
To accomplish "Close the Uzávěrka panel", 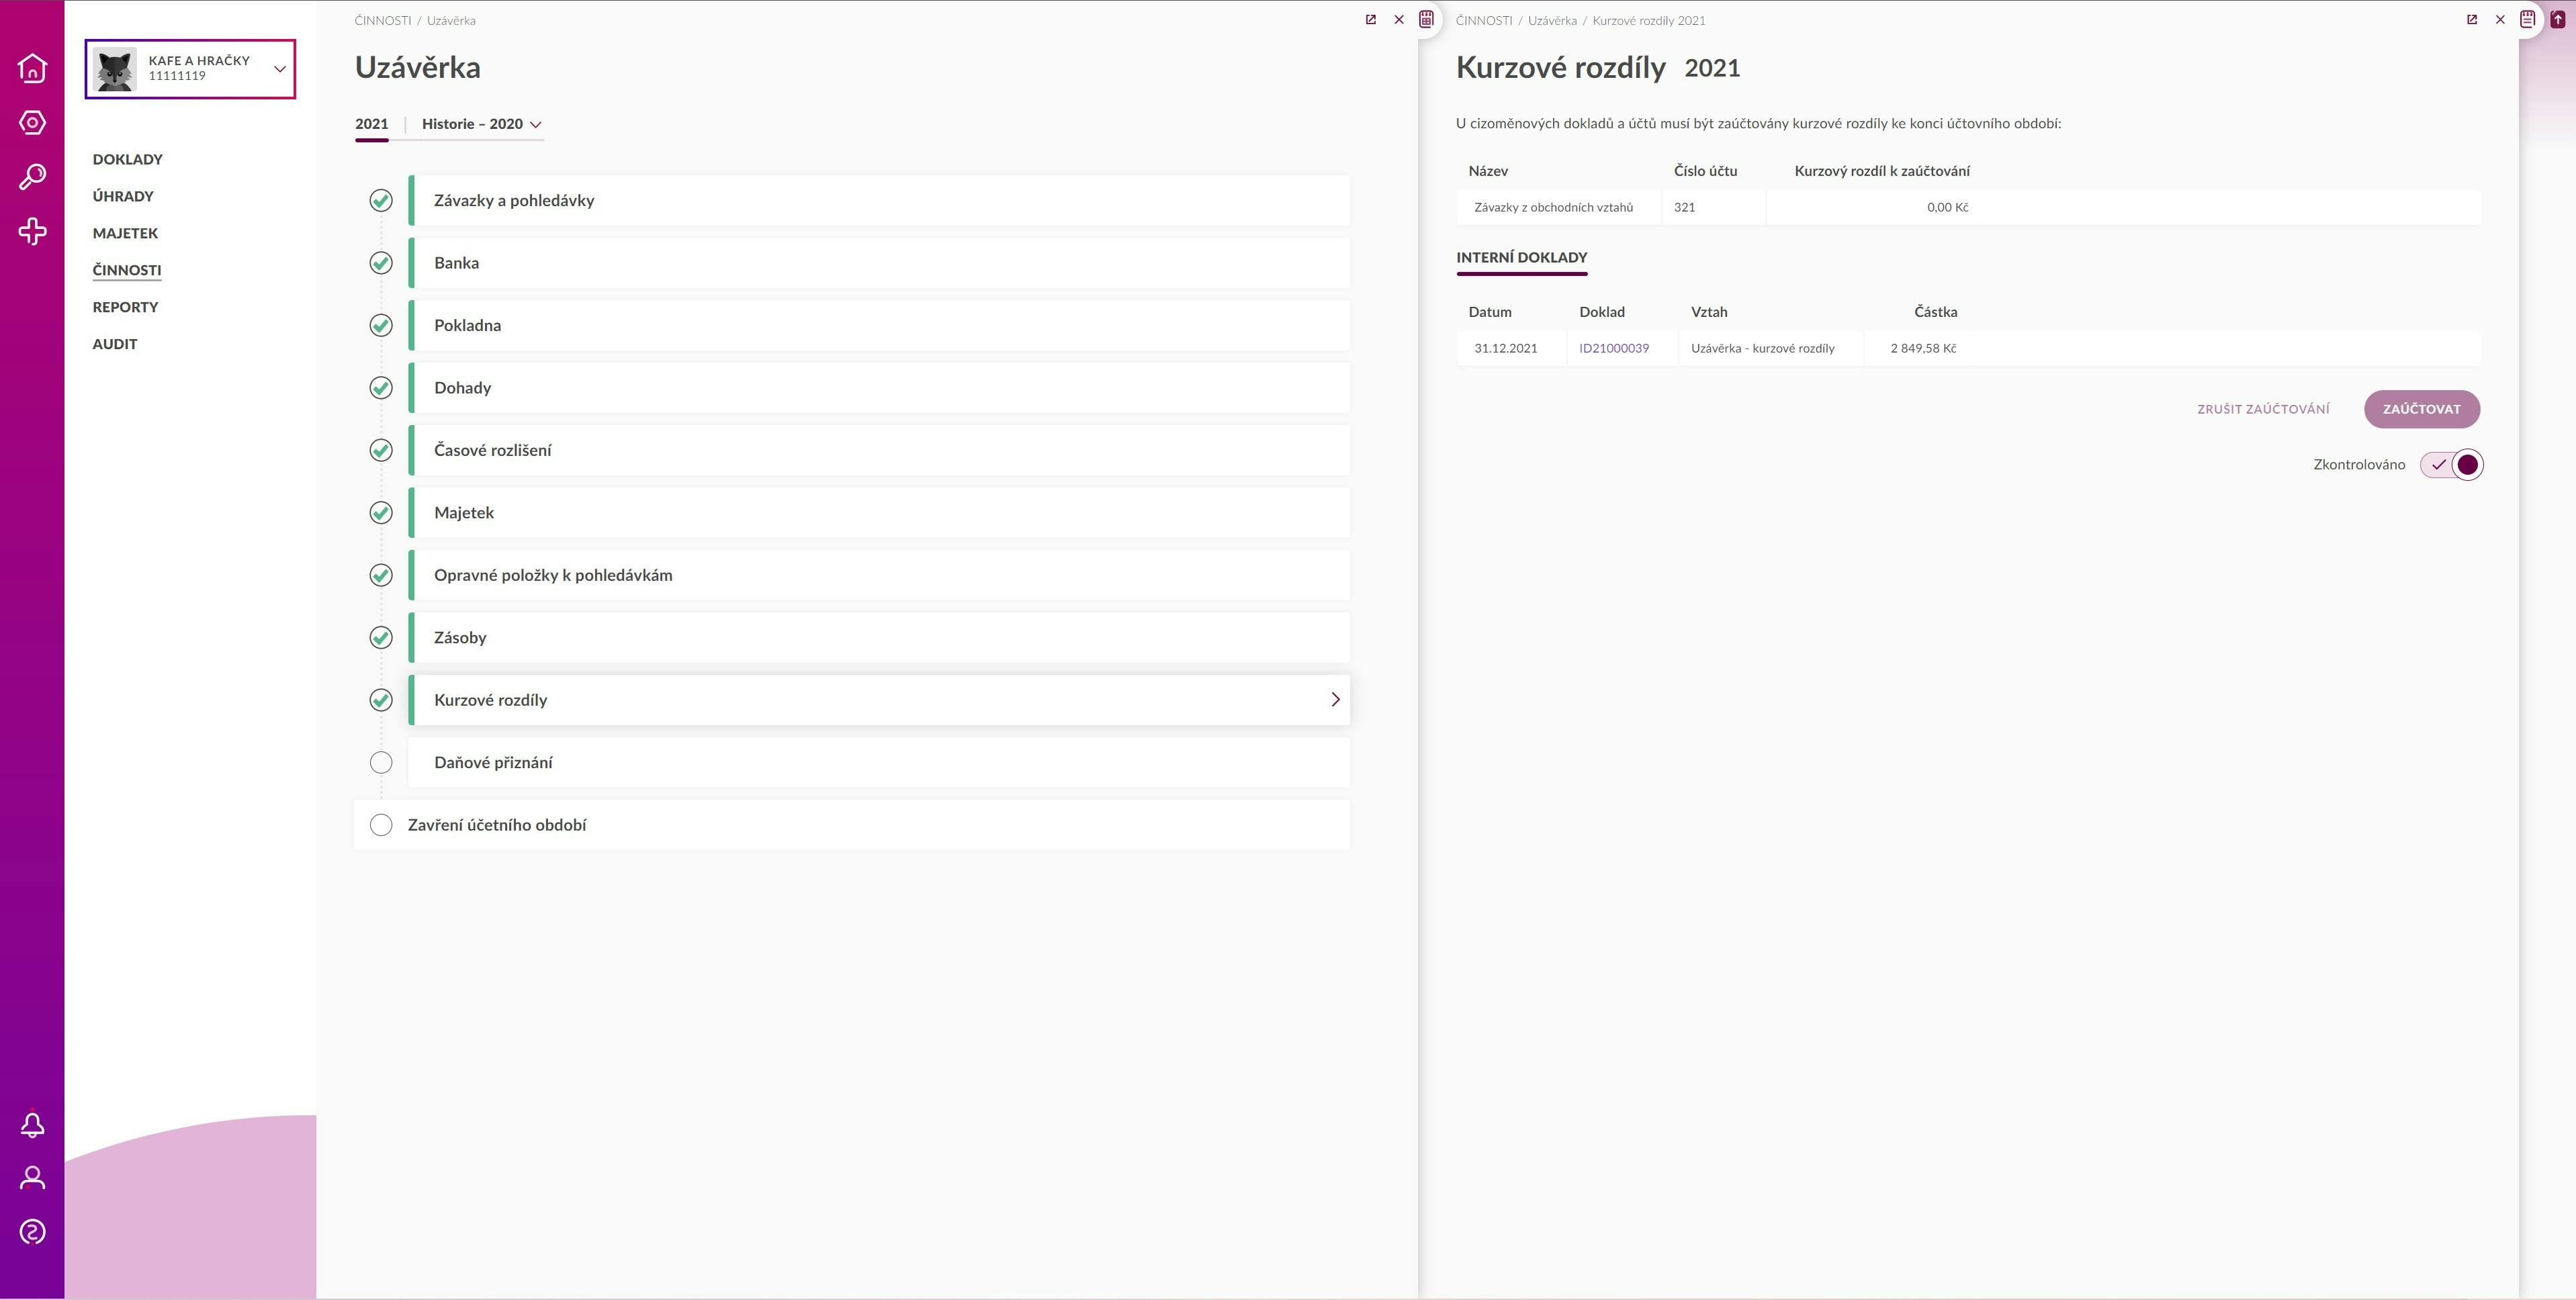I will coord(1399,19).
